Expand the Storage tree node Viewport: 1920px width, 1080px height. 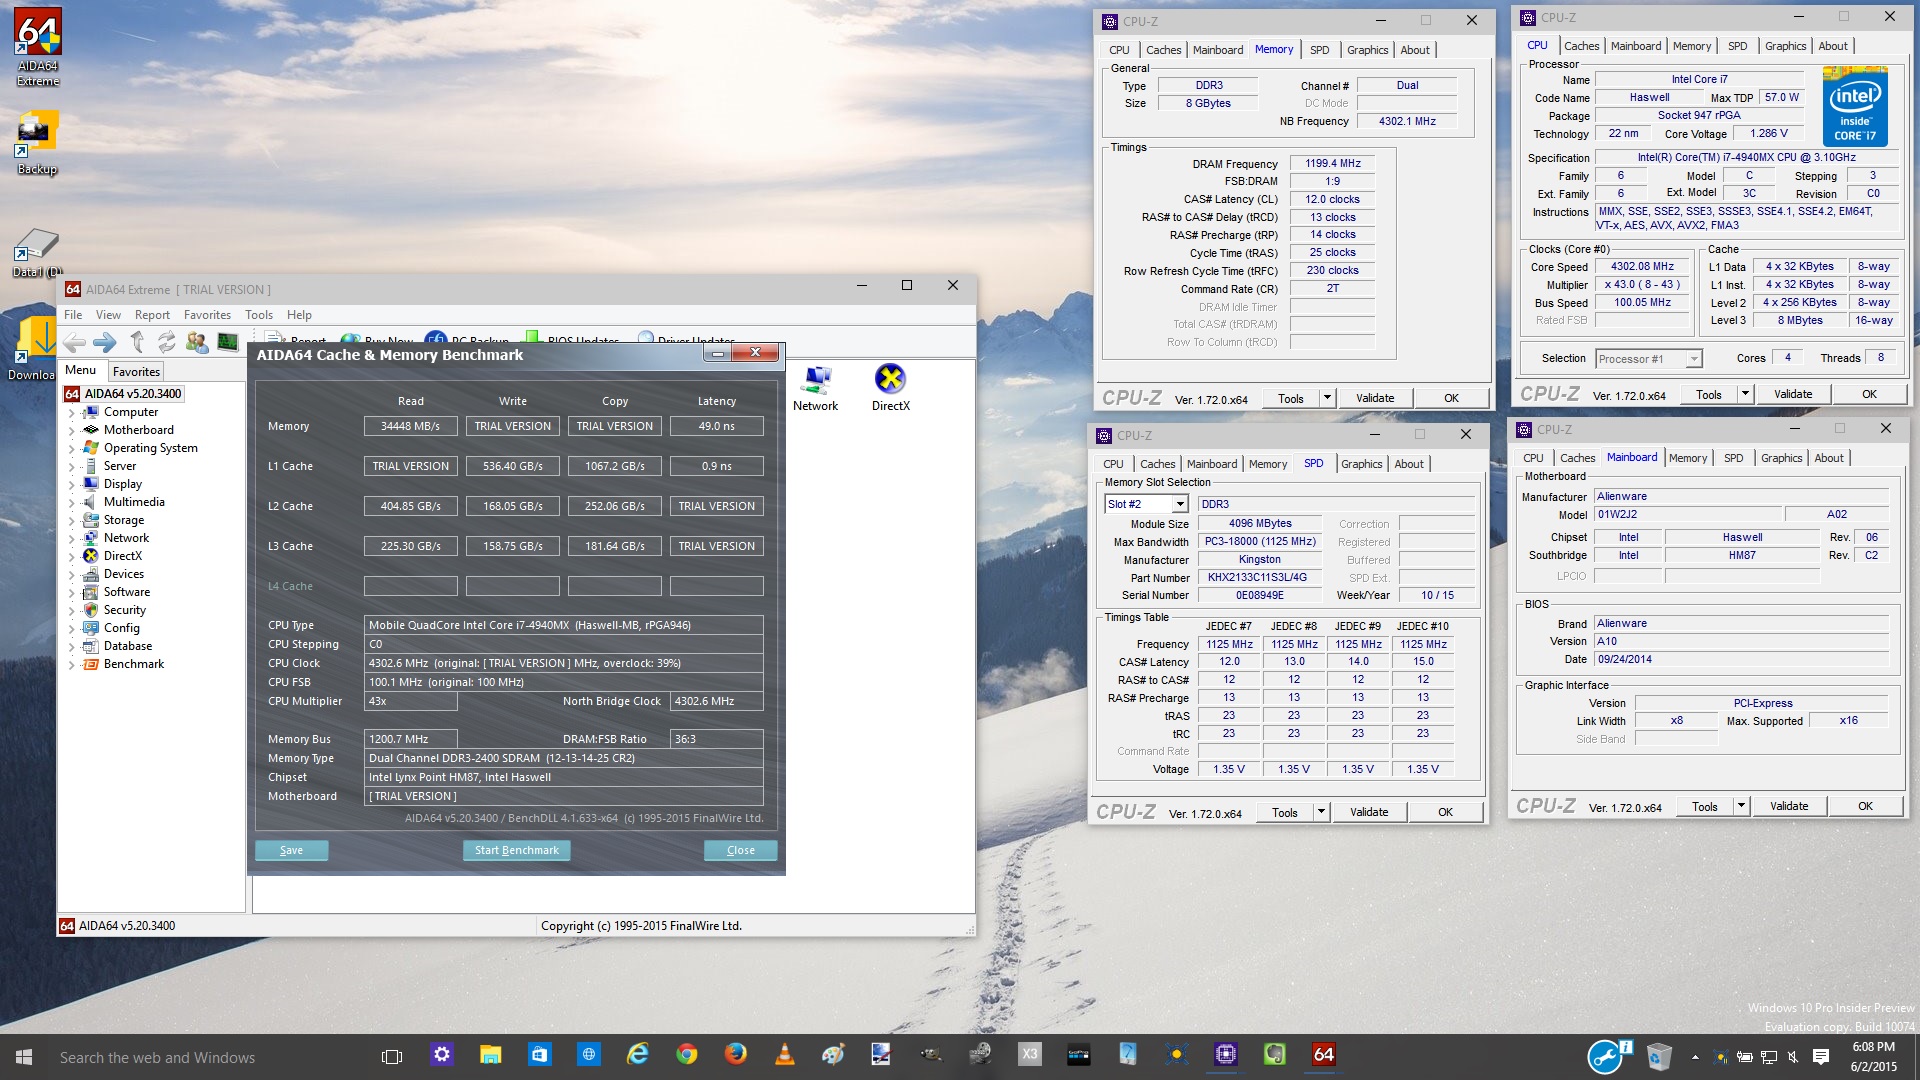[72, 520]
